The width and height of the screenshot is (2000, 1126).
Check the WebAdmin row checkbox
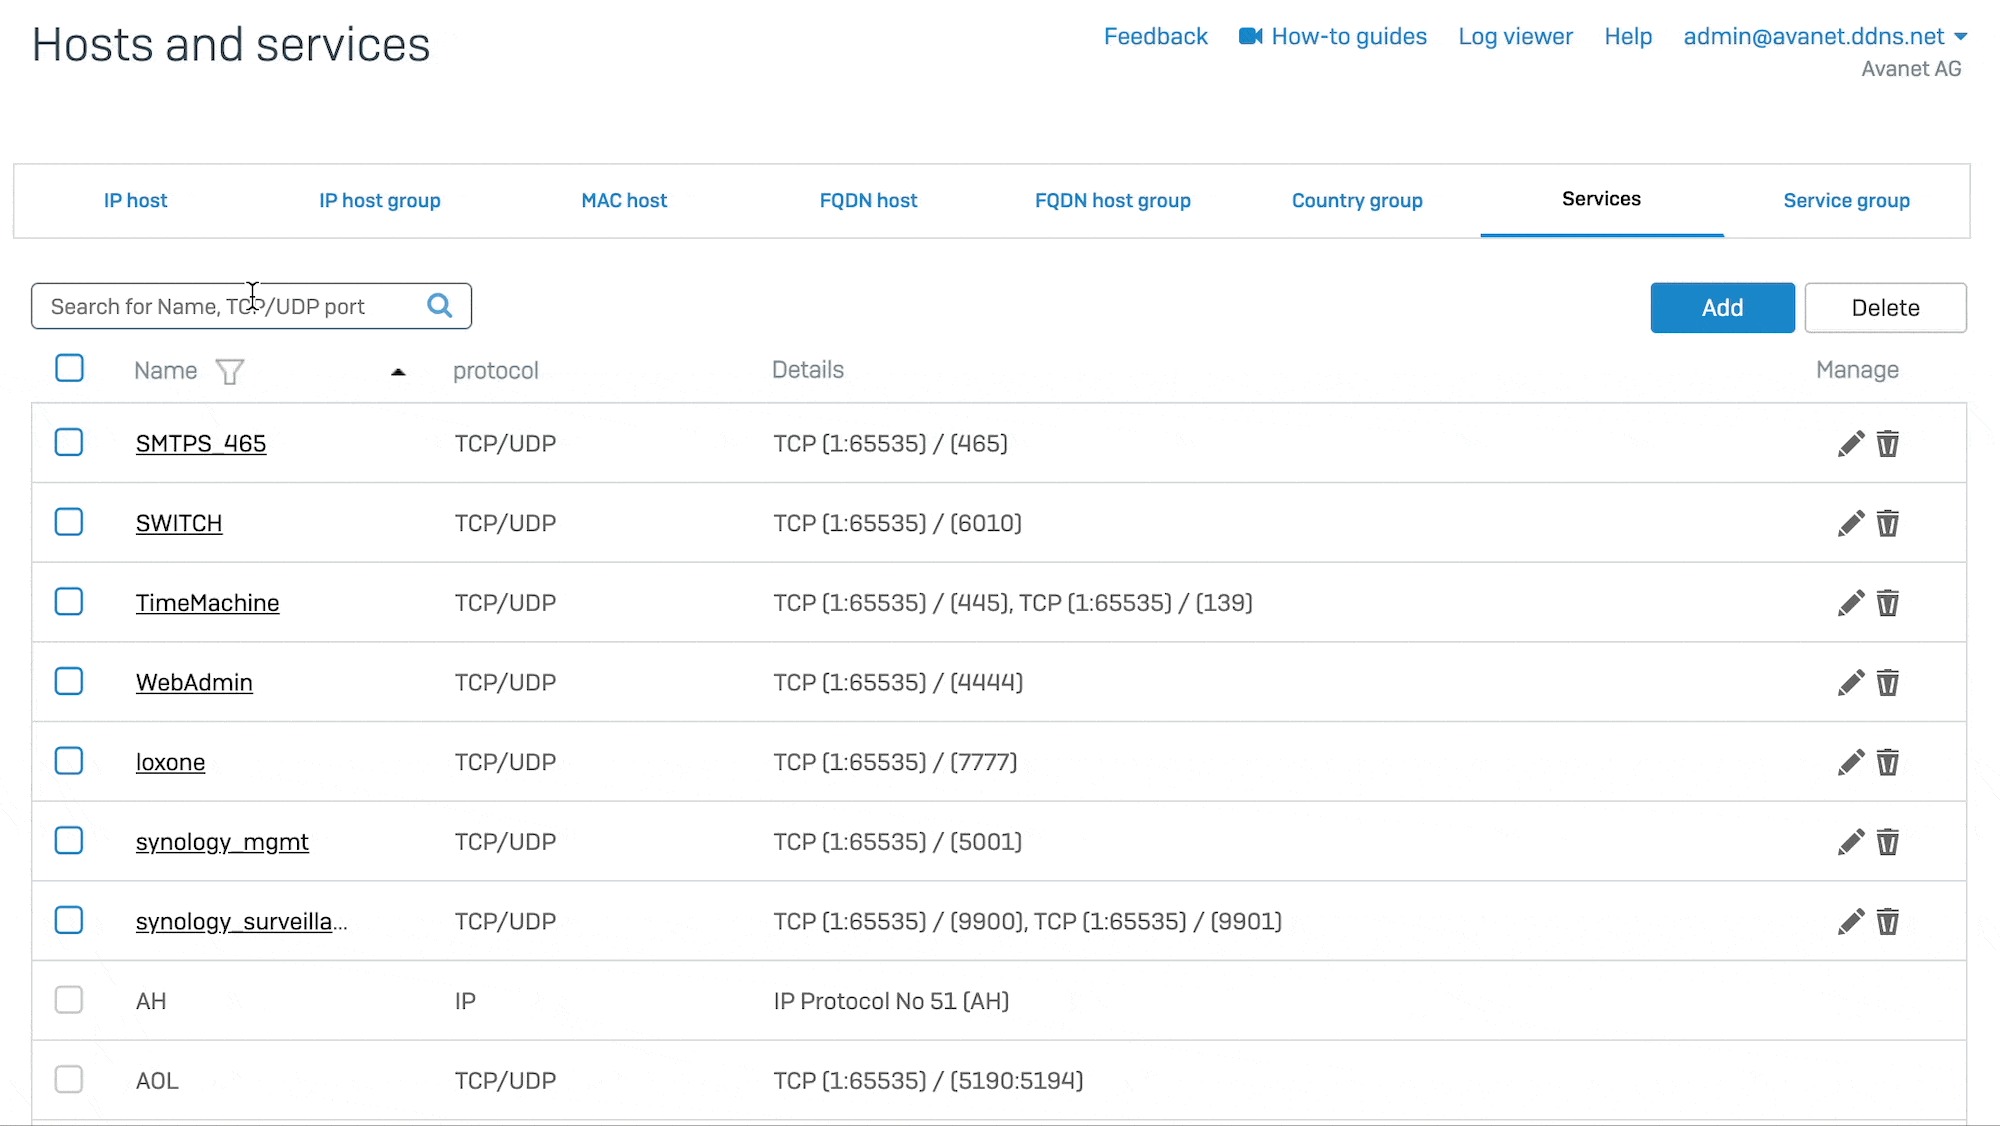point(69,681)
